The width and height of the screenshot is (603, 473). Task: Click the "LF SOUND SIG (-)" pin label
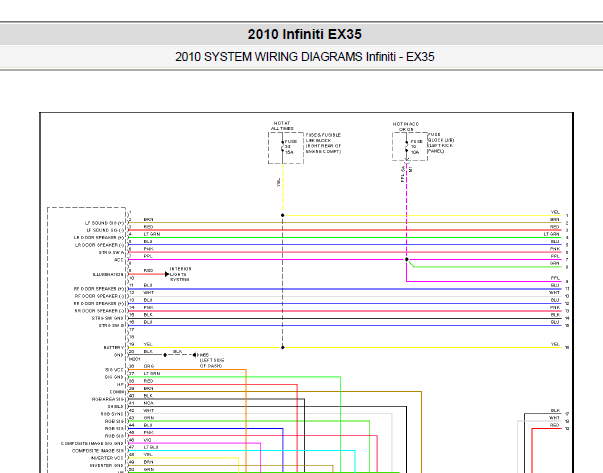coord(105,230)
